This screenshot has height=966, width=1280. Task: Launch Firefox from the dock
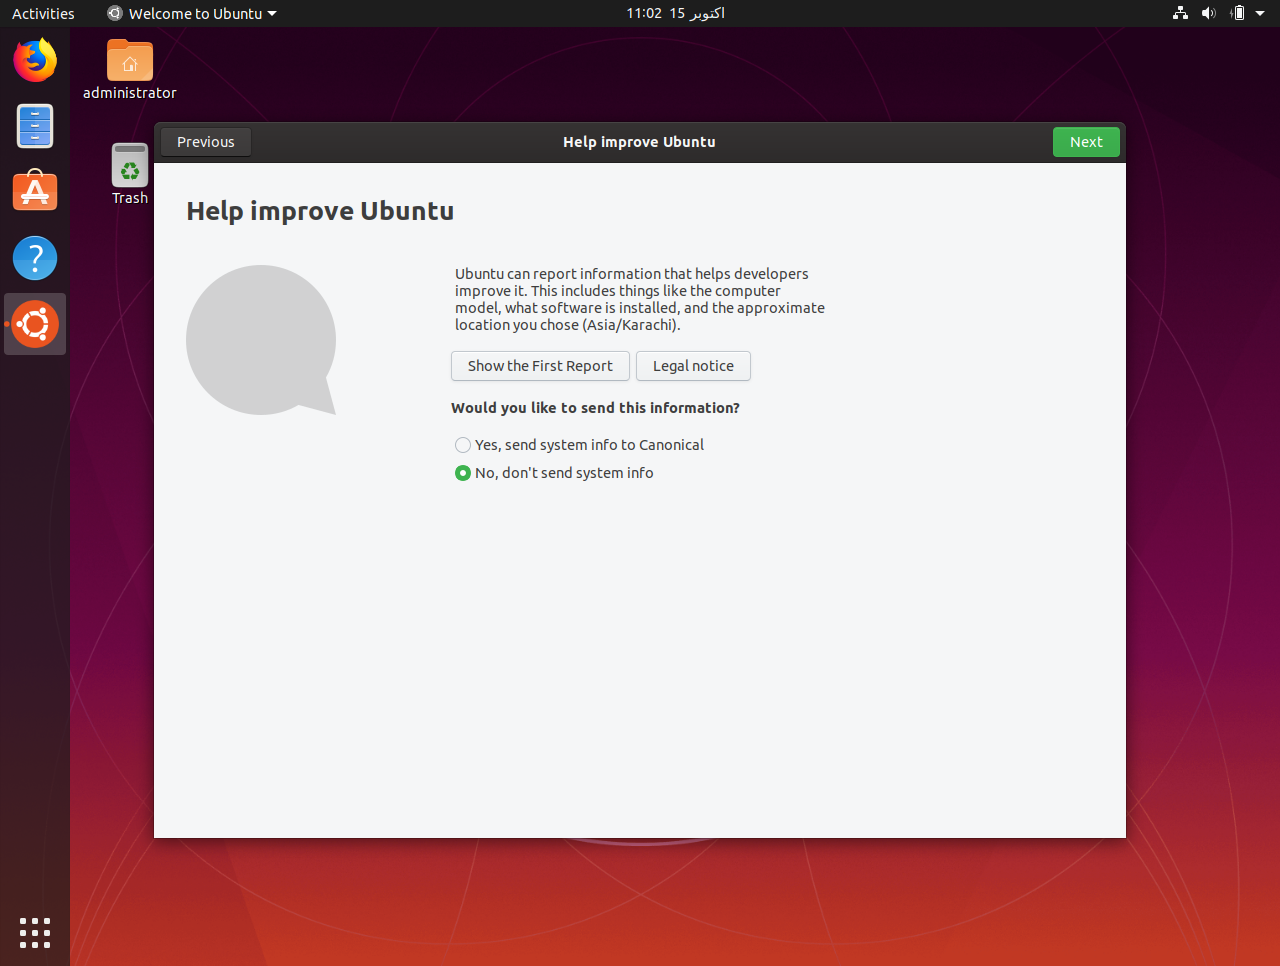(35, 60)
